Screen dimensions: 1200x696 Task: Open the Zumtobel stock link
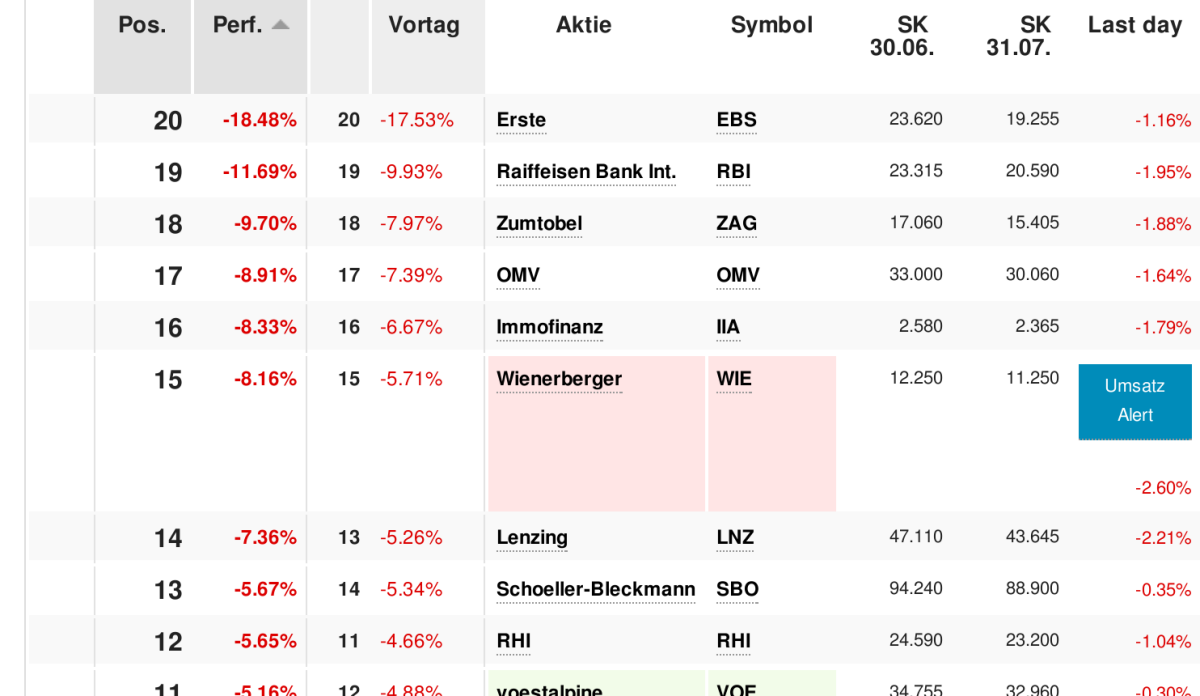pos(539,223)
